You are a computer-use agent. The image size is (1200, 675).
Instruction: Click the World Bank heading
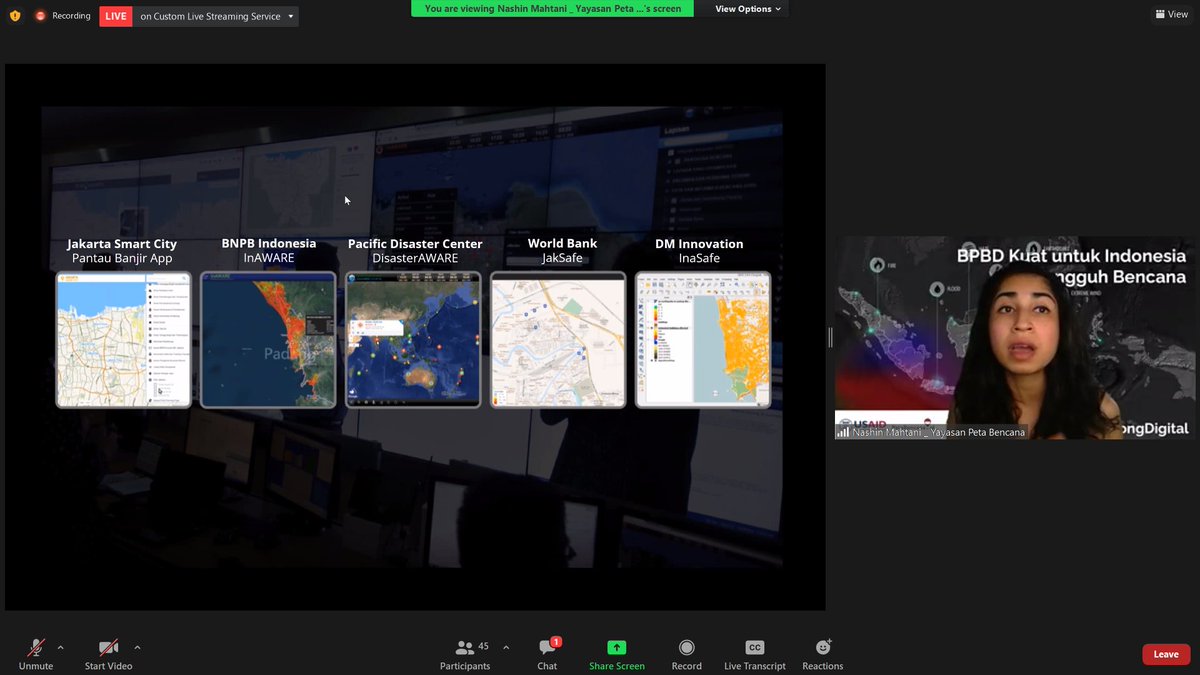[562, 244]
